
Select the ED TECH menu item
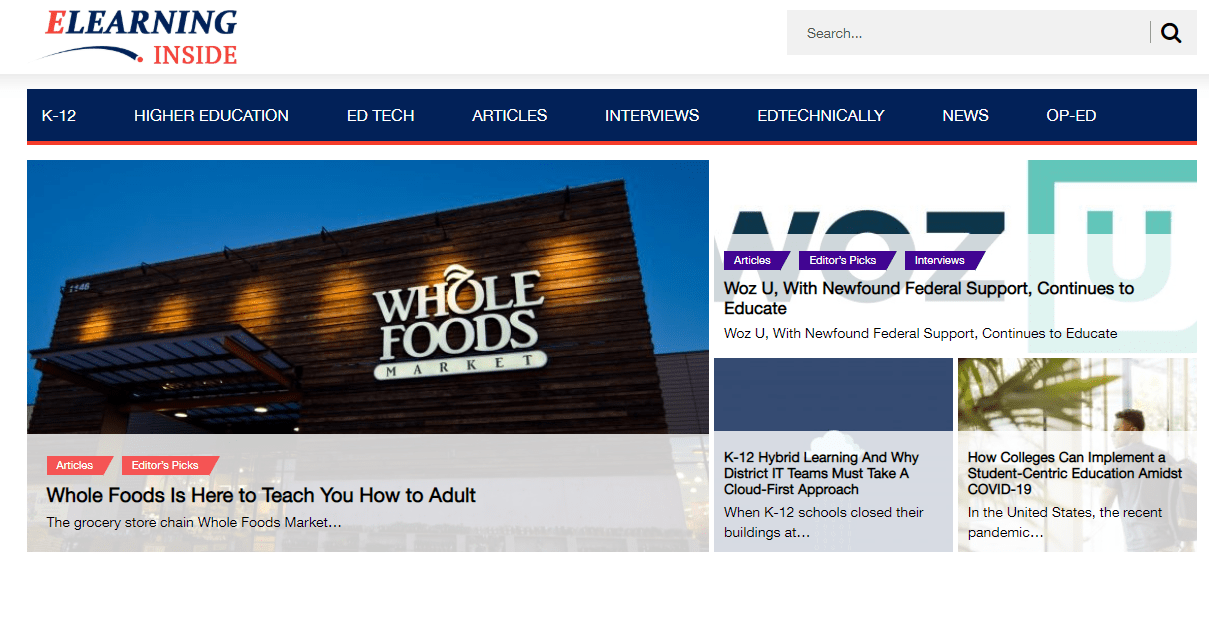380,115
